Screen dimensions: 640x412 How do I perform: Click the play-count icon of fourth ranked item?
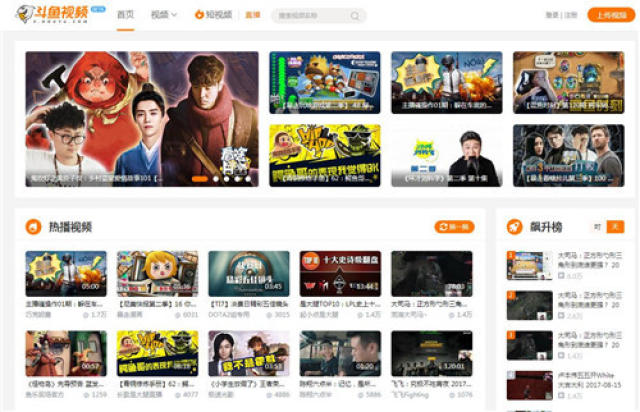(x=561, y=396)
